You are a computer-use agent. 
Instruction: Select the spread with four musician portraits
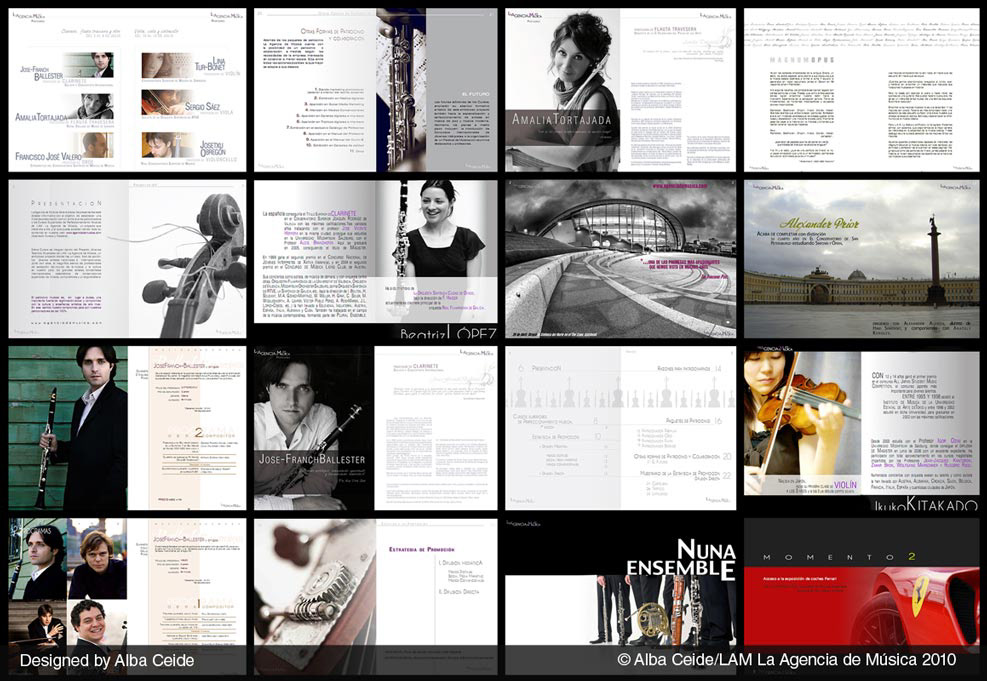click(127, 596)
